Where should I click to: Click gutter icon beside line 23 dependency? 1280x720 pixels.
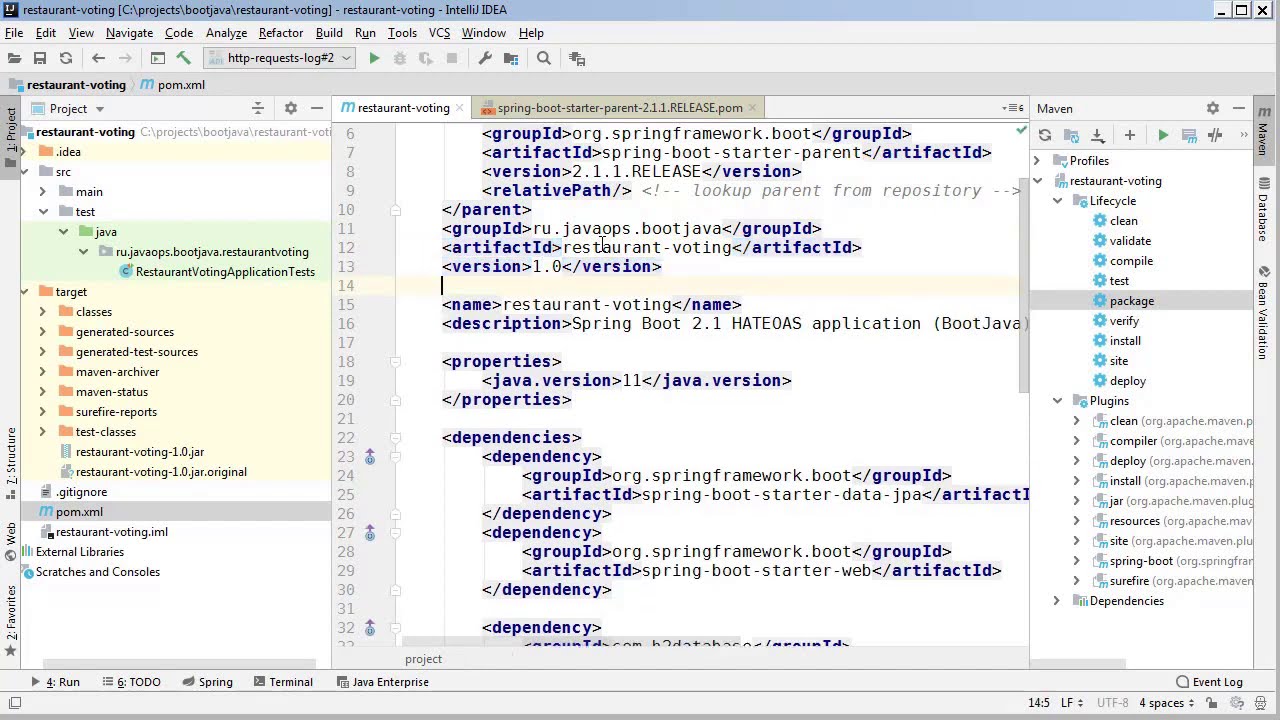click(x=369, y=456)
